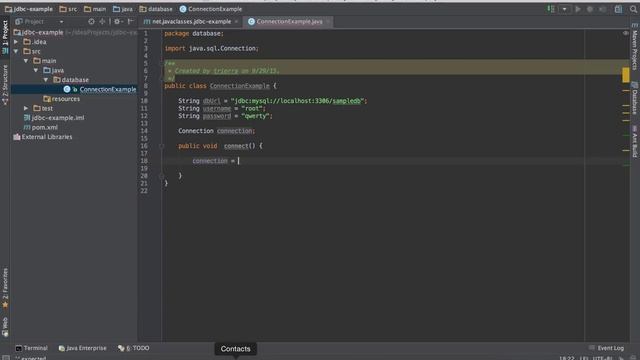
Task: Open the 6: TODO tool window
Action: 134,348
